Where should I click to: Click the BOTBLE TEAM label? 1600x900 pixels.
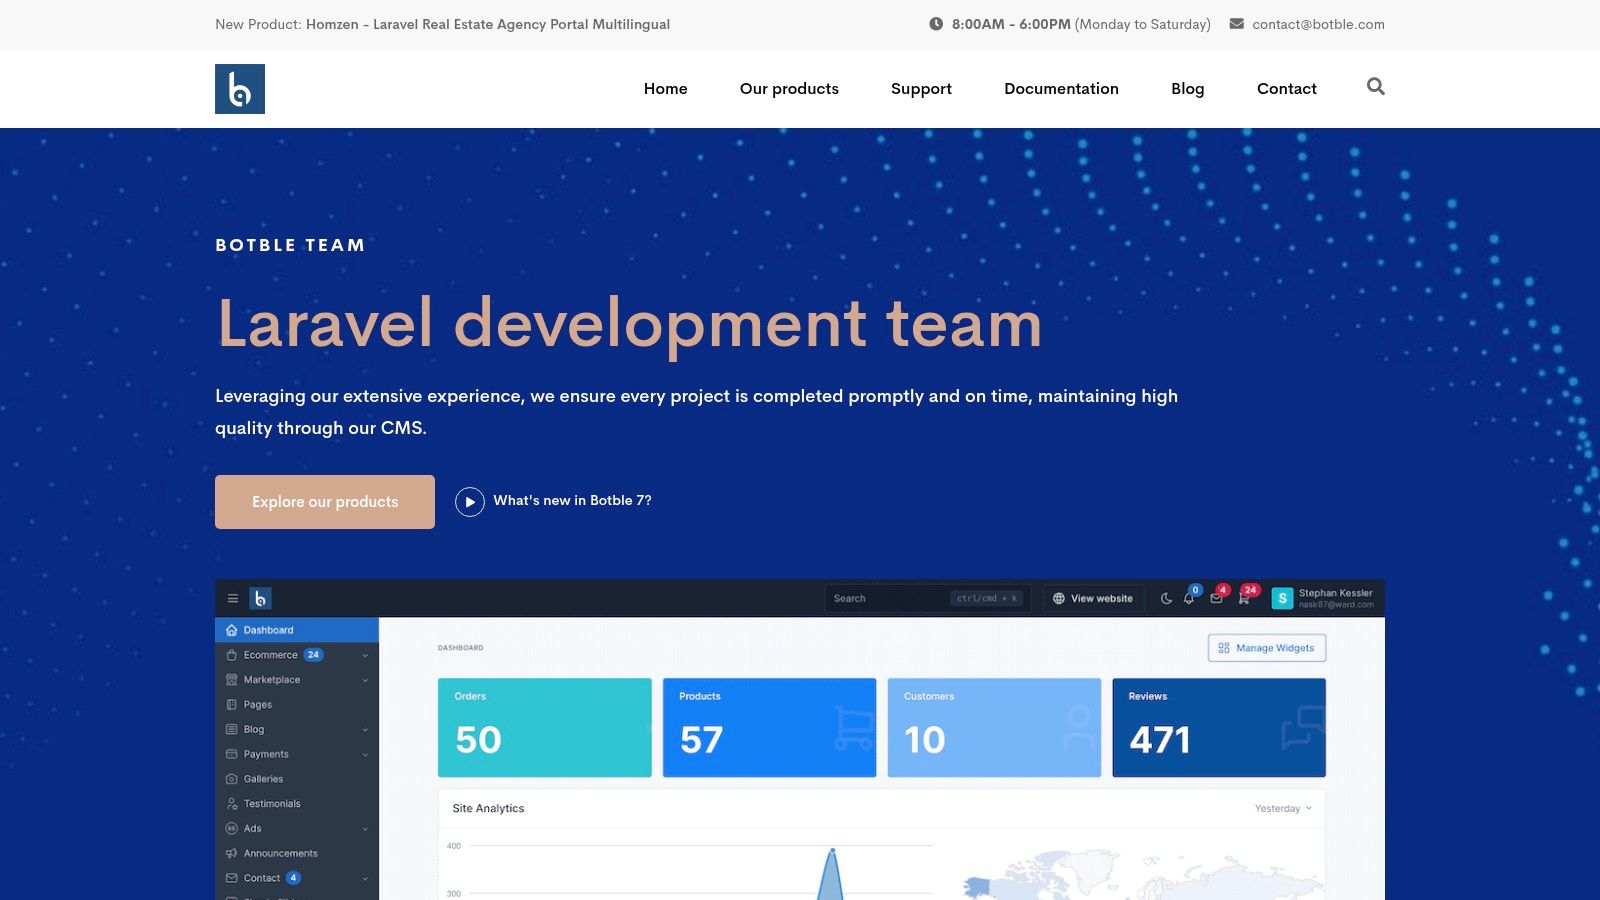pyautogui.click(x=290, y=245)
